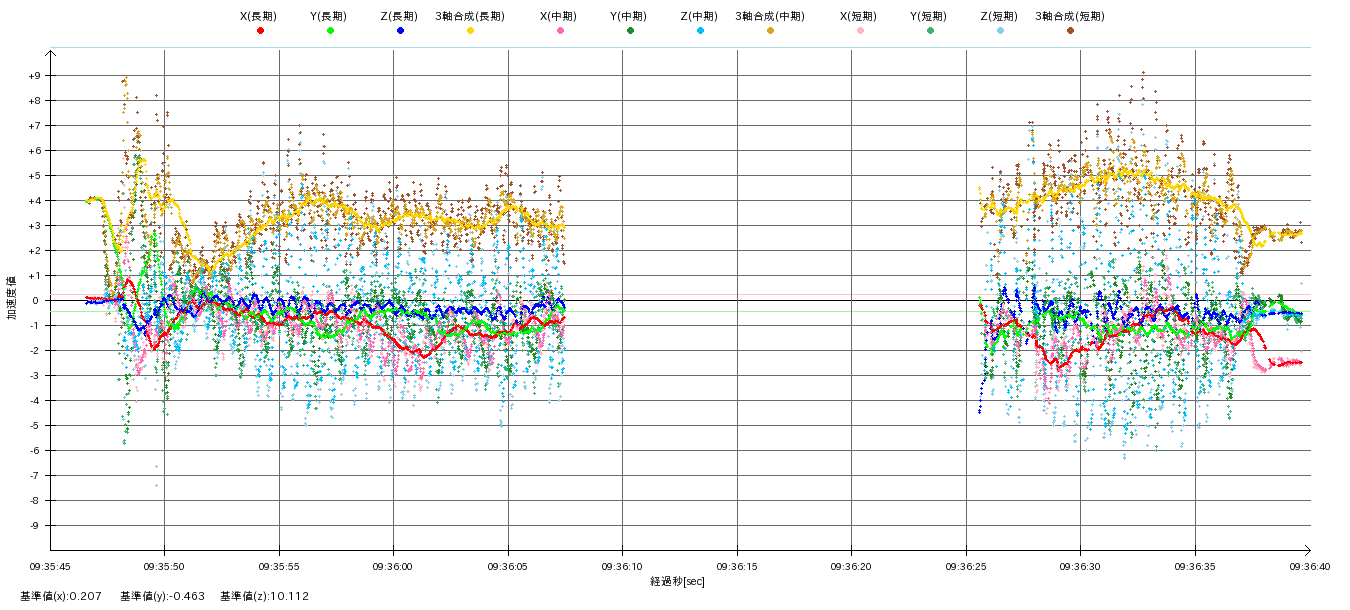Click the 経過秒[sec] x-axis title
1350x610 pixels.
point(677,581)
